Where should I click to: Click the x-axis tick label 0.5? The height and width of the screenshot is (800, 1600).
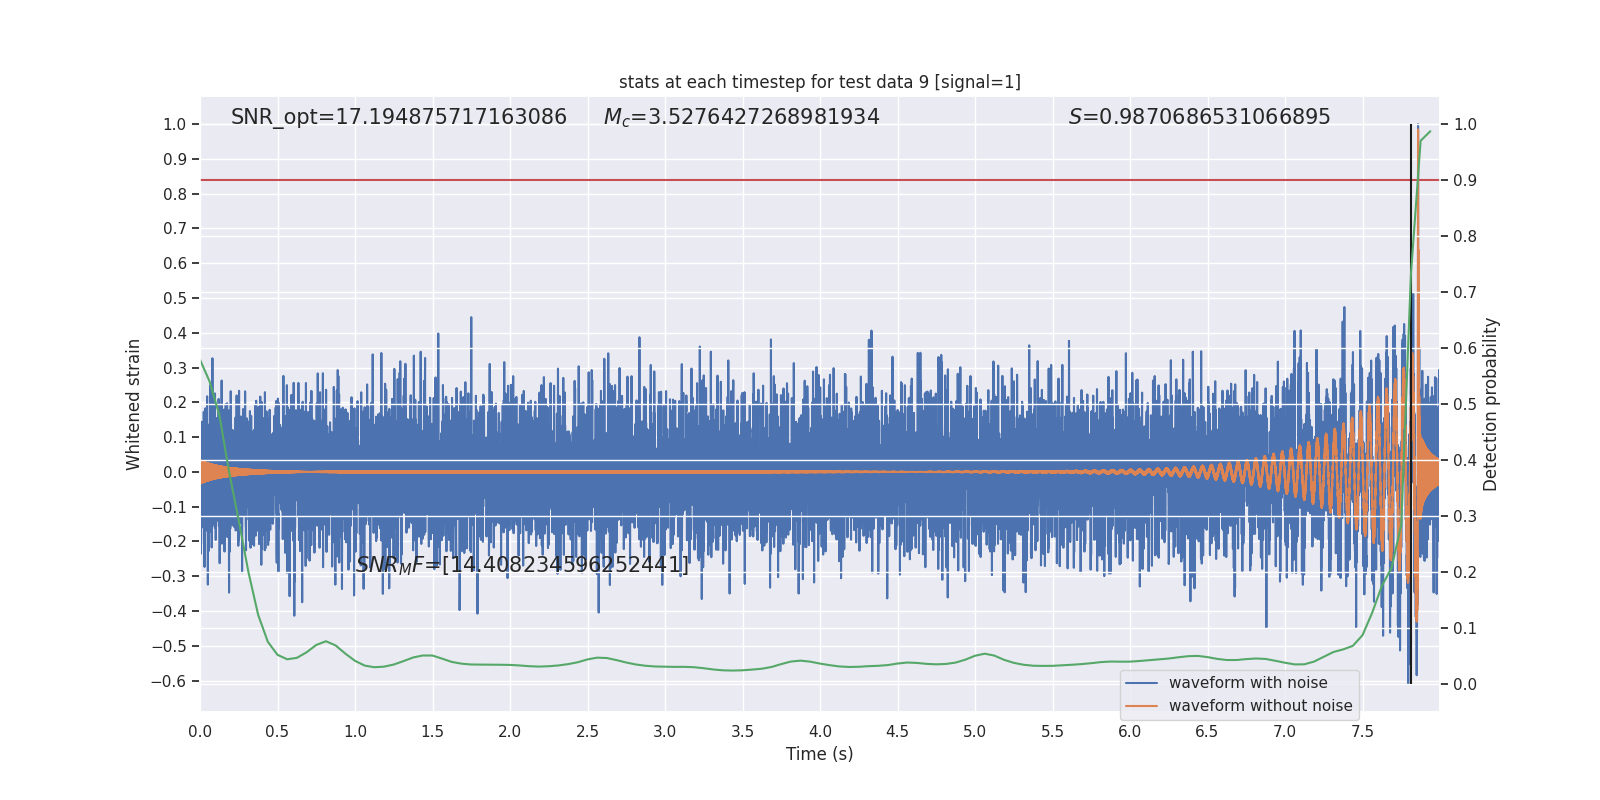277,731
